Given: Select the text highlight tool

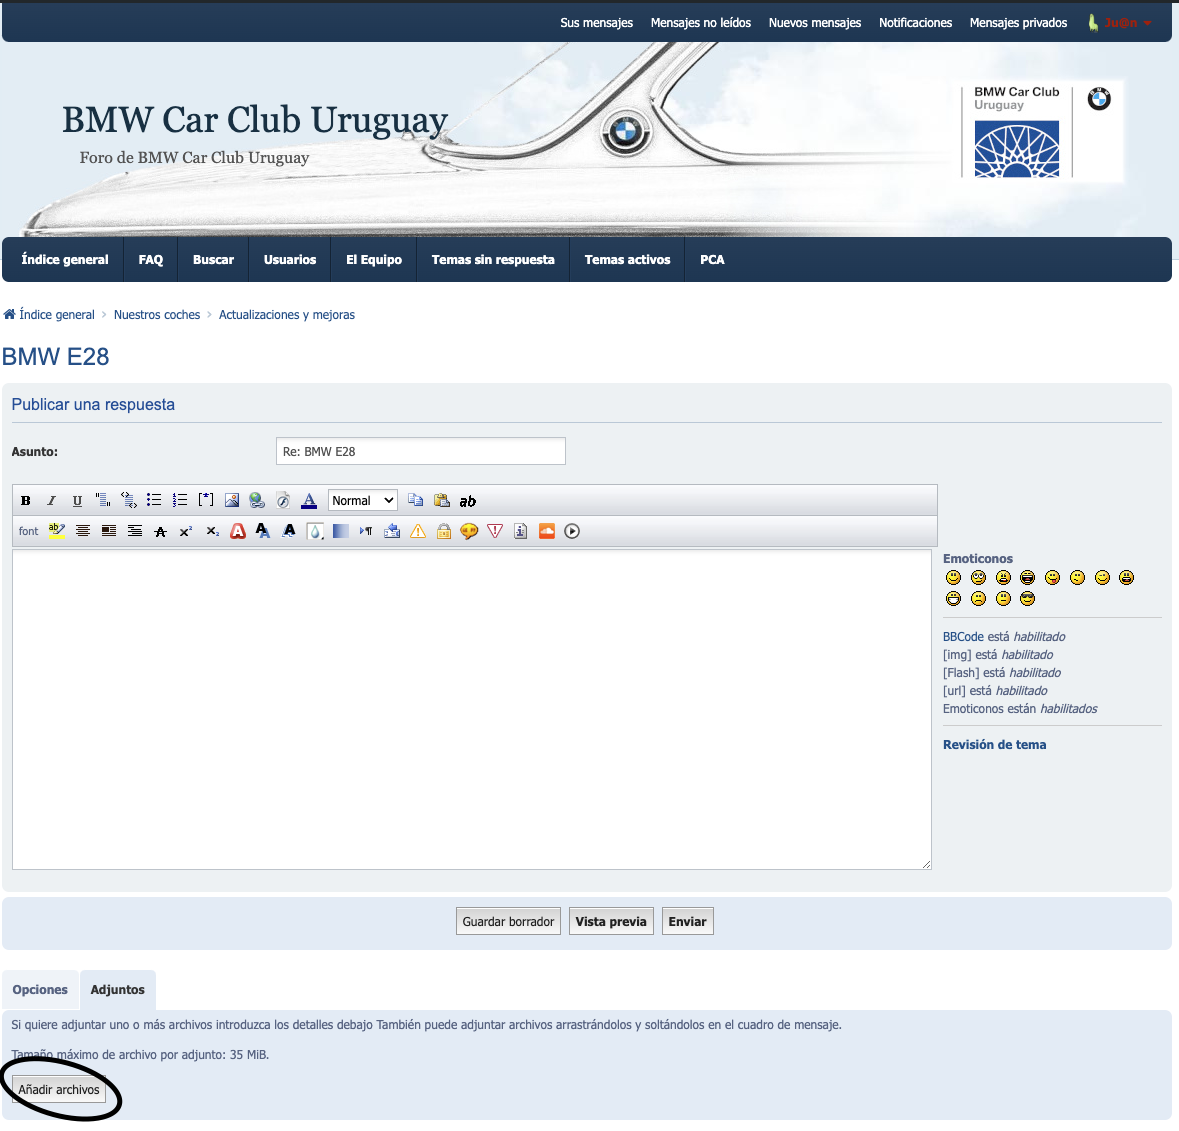Looking at the screenshot, I should click(56, 531).
